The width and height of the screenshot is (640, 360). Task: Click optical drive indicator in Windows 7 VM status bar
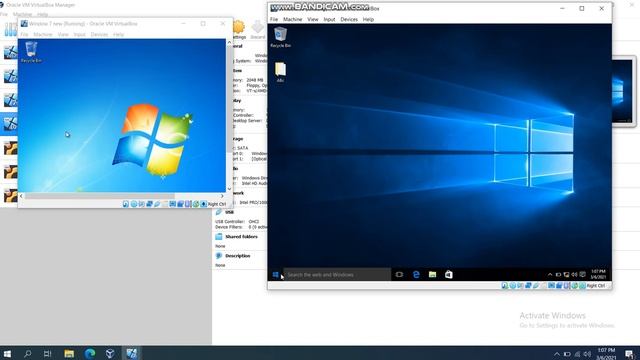pos(133,204)
